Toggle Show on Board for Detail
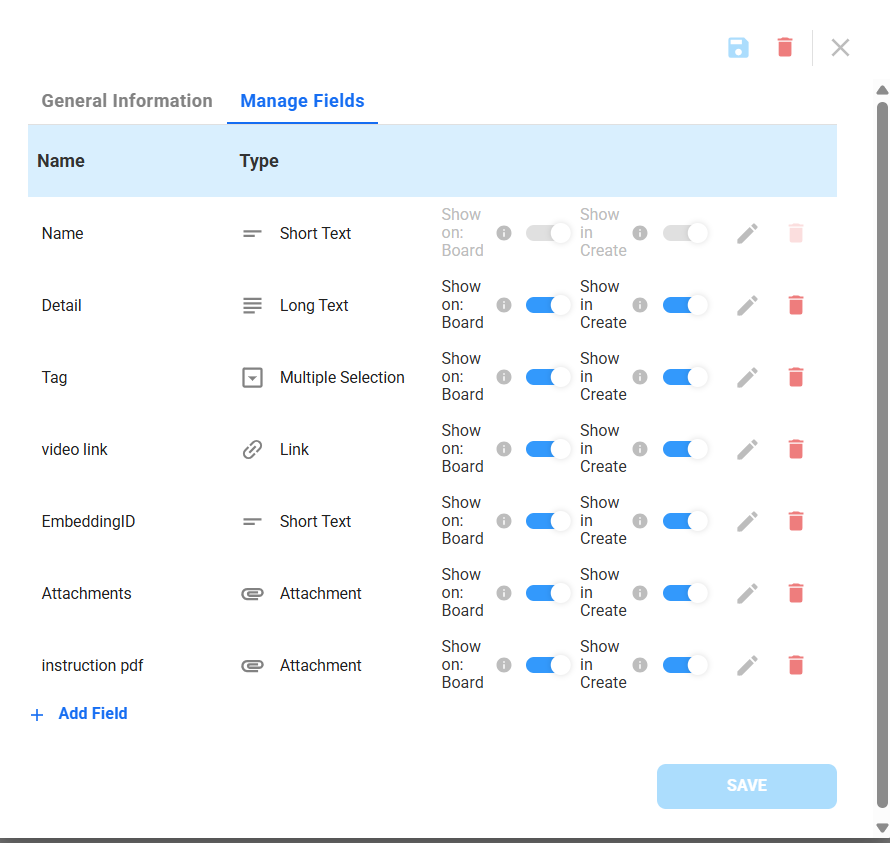 click(548, 305)
